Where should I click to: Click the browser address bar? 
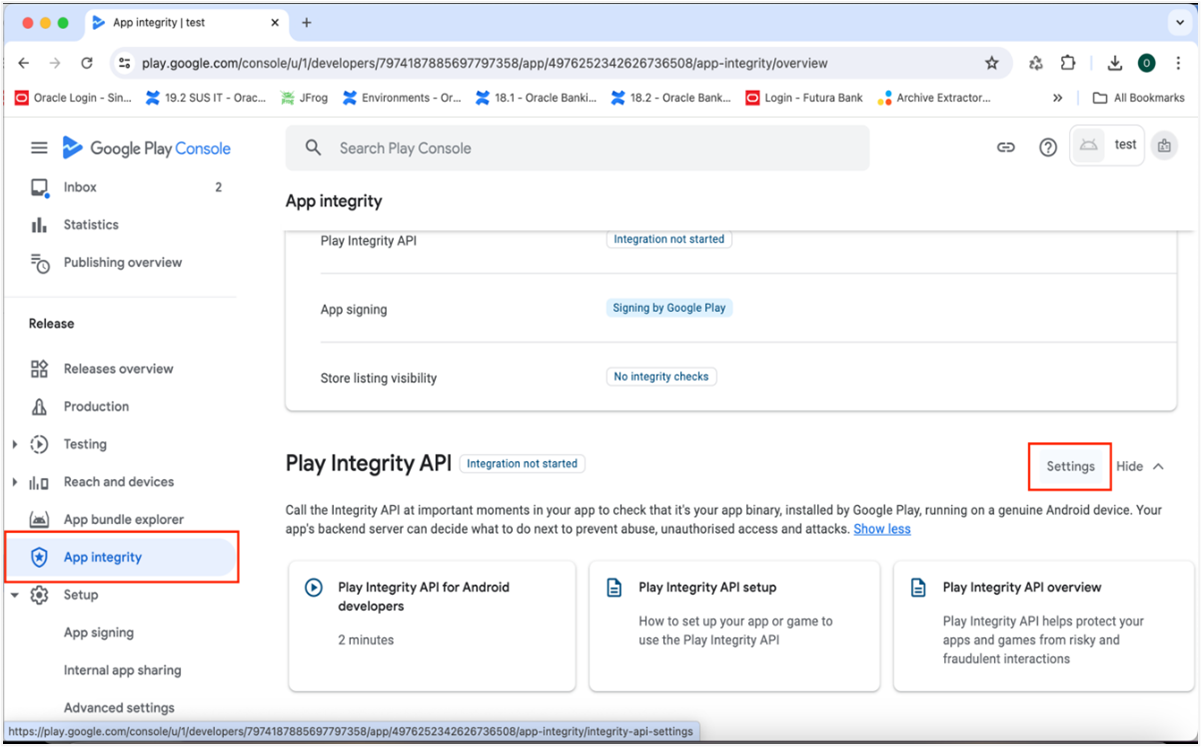tap(560, 63)
